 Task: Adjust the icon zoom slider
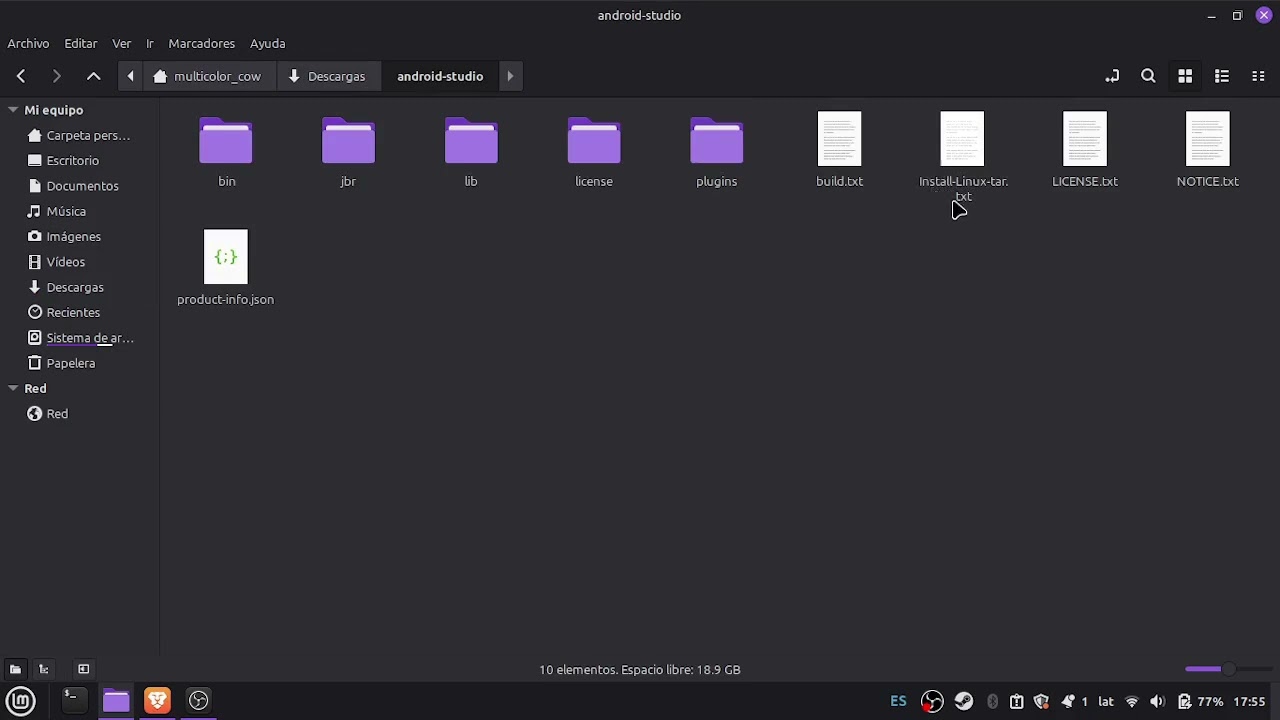pyautogui.click(x=1227, y=669)
